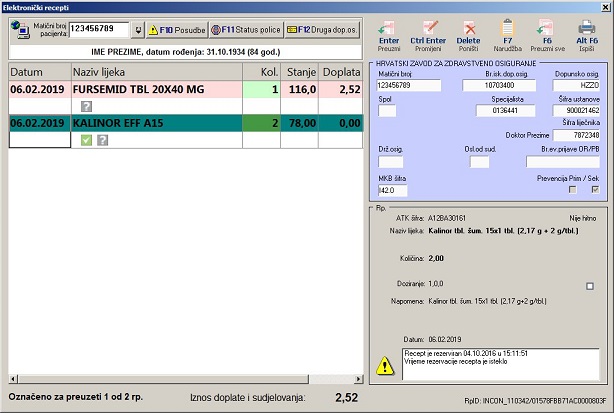
Task: Click the stock cell 116,0
Action: [300, 89]
